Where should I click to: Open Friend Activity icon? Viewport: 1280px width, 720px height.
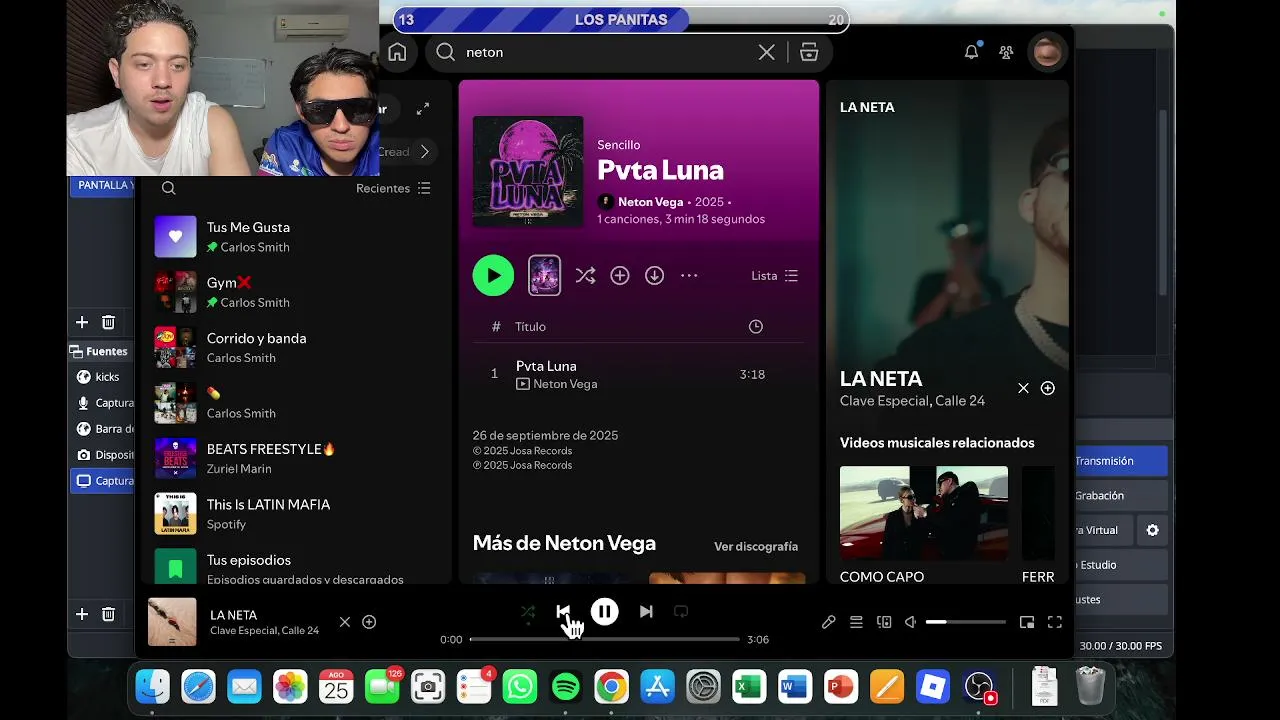[1006, 52]
